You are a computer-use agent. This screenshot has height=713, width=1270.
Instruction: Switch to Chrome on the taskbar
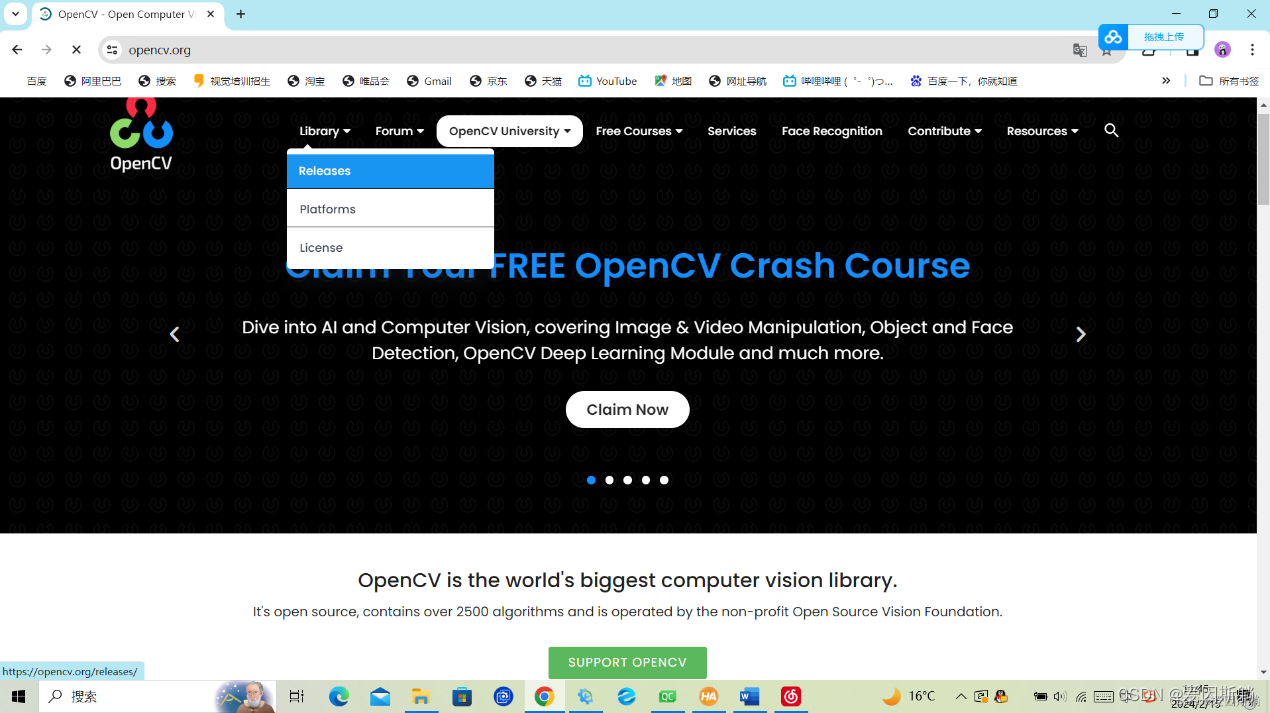point(544,696)
